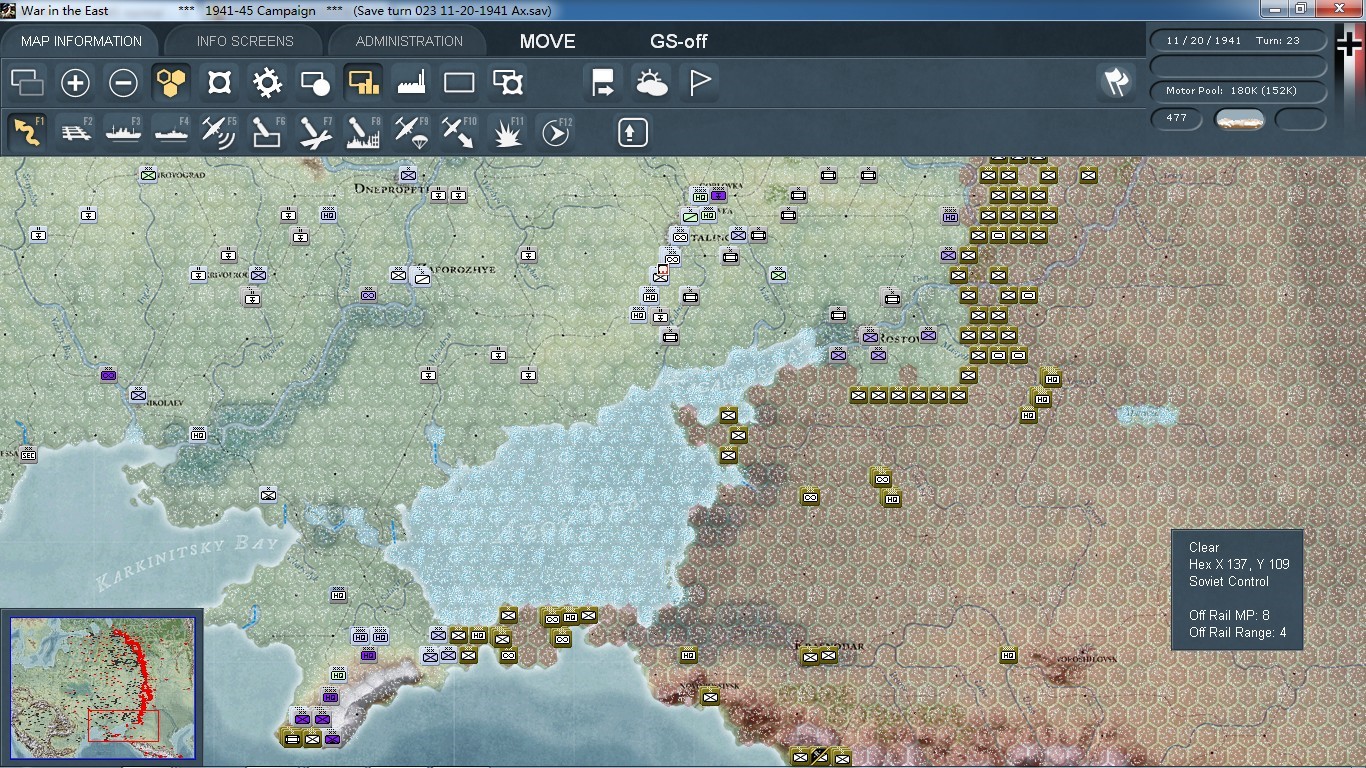
Task: Select lone German infantry above Karkinitsky Bay
Action: point(268,494)
